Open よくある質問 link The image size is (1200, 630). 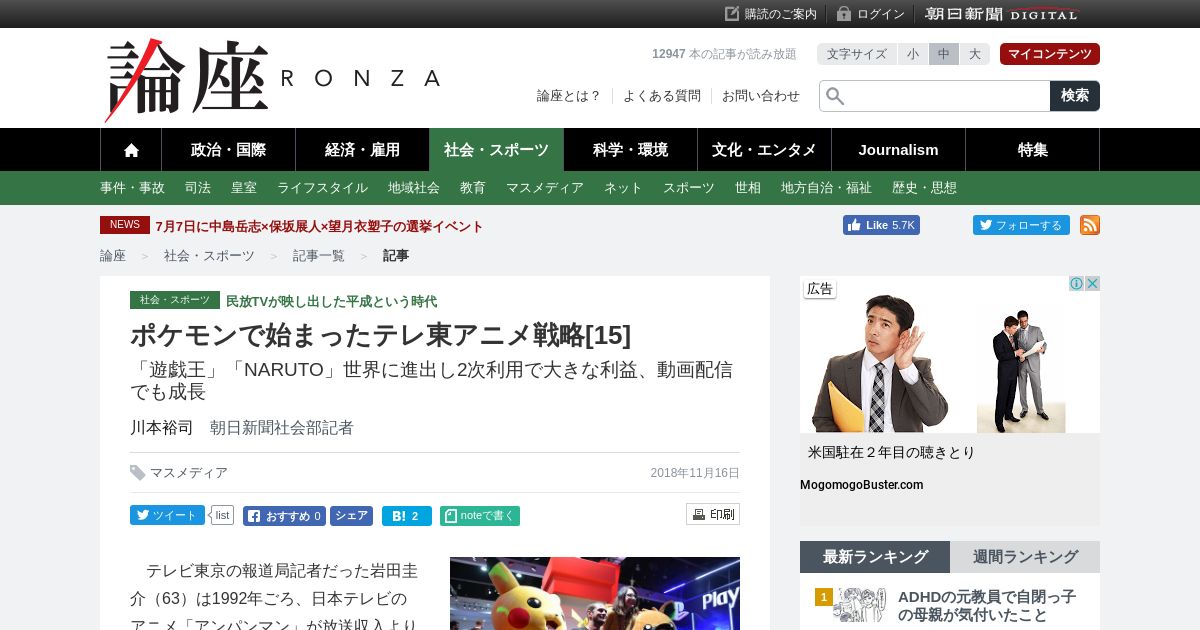(x=661, y=96)
